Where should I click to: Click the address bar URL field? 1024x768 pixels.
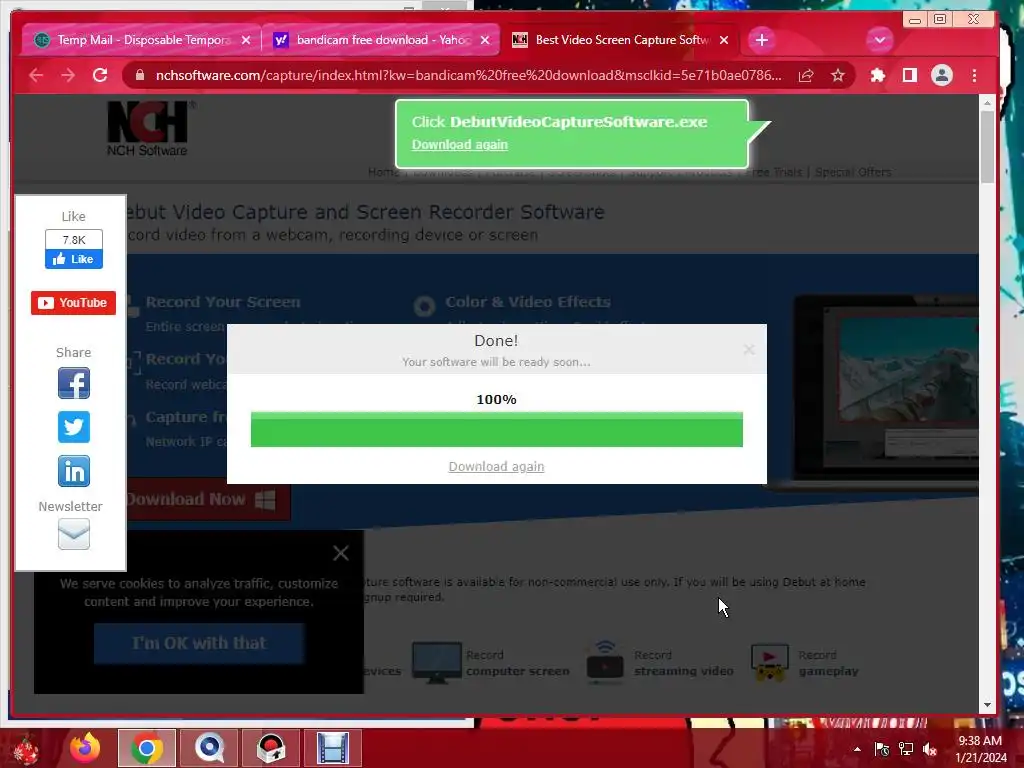point(468,76)
